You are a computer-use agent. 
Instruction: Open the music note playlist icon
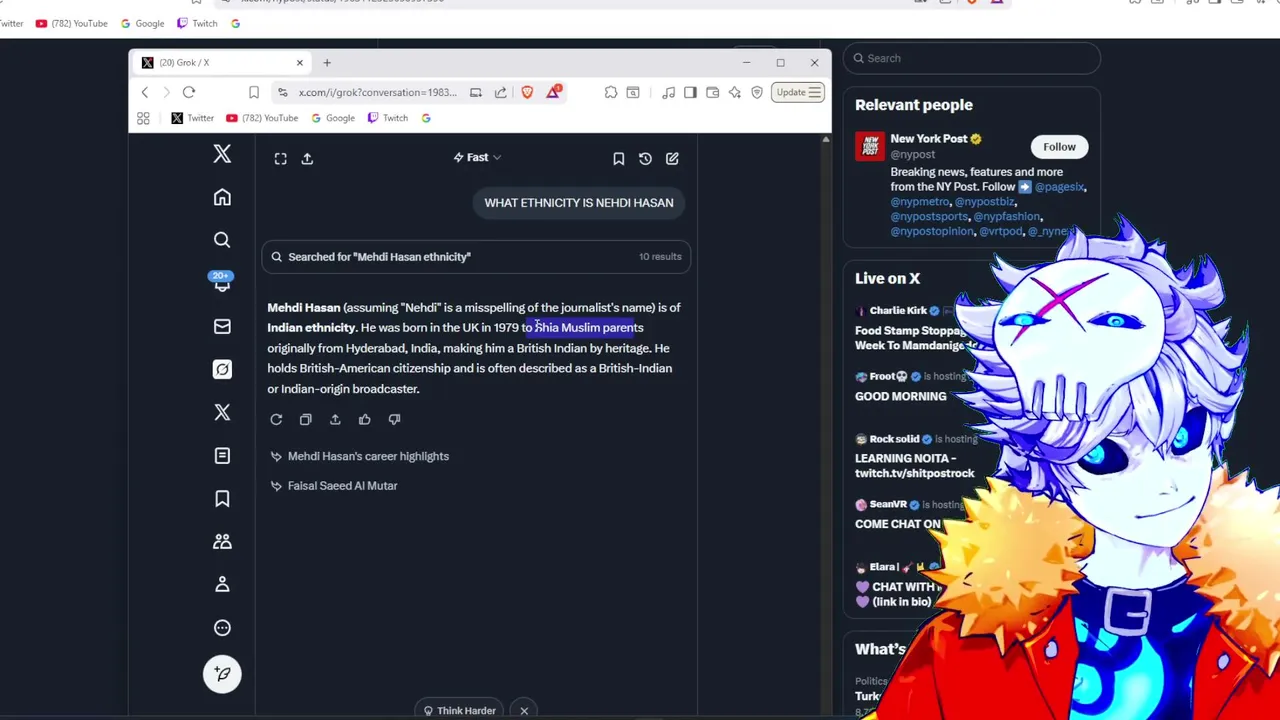[x=668, y=92]
